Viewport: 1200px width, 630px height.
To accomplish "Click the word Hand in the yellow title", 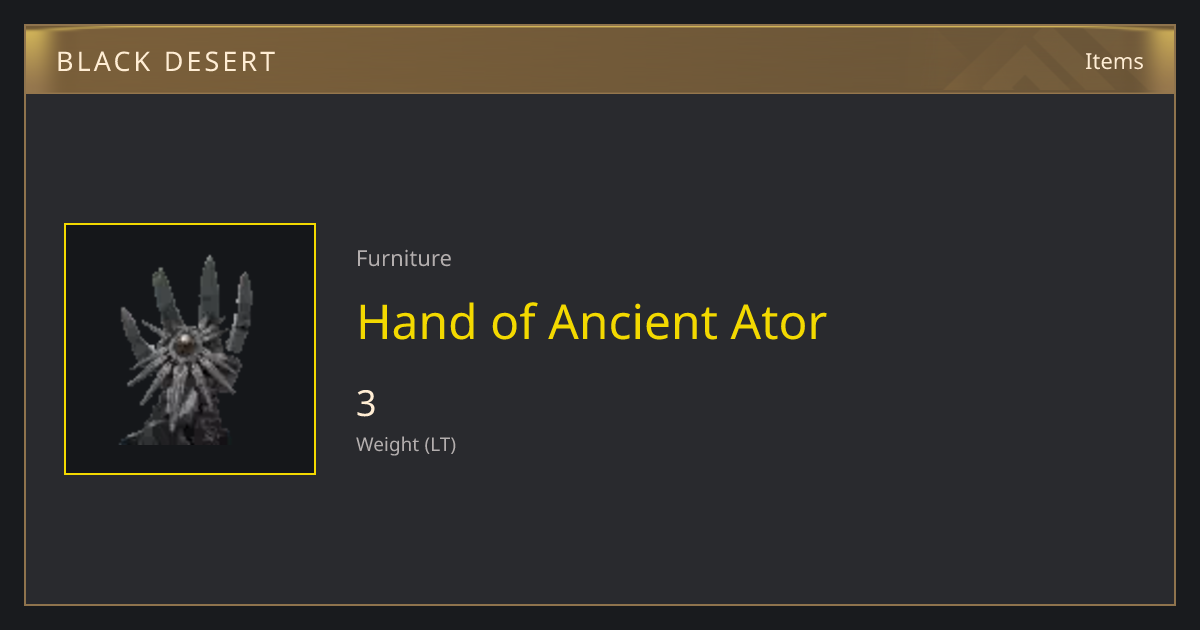I will click(x=417, y=322).
